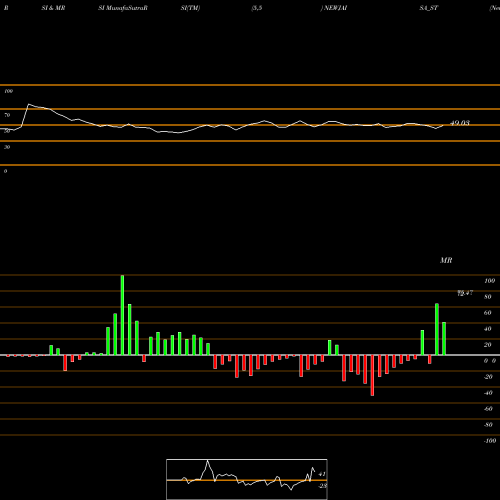The image size is (500, 500).
Task: Click the '20' label on MR axis
Action: [488, 345]
